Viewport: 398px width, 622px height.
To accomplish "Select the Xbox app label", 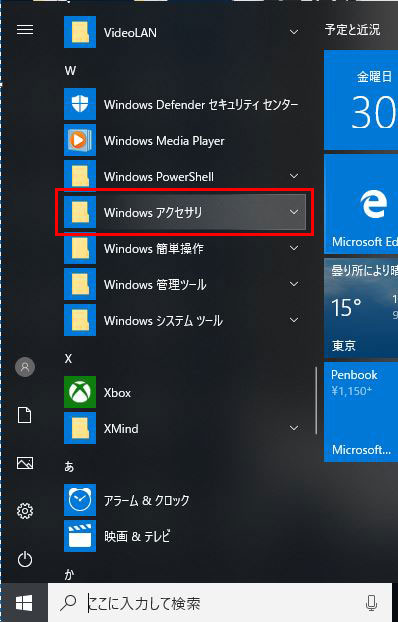I will (117, 393).
